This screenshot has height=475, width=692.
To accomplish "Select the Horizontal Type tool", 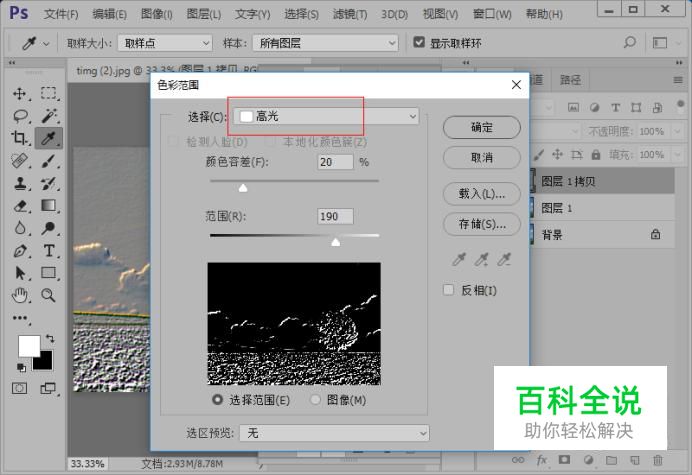I will (49, 251).
